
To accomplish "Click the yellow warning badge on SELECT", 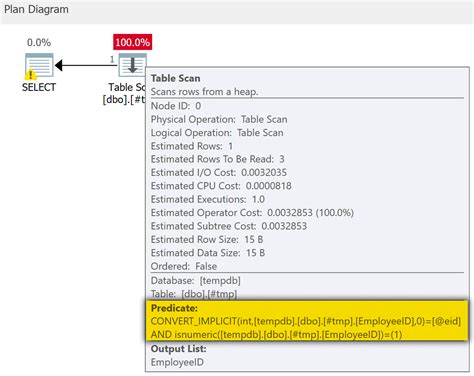I will click(31, 74).
